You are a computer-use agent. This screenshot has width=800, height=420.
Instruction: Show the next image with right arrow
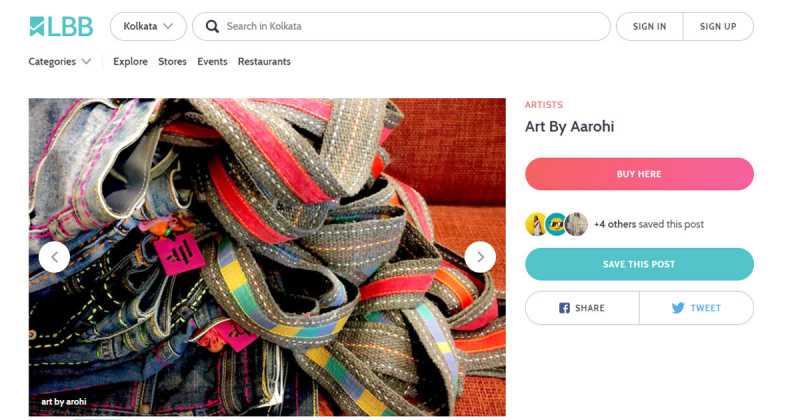(480, 257)
